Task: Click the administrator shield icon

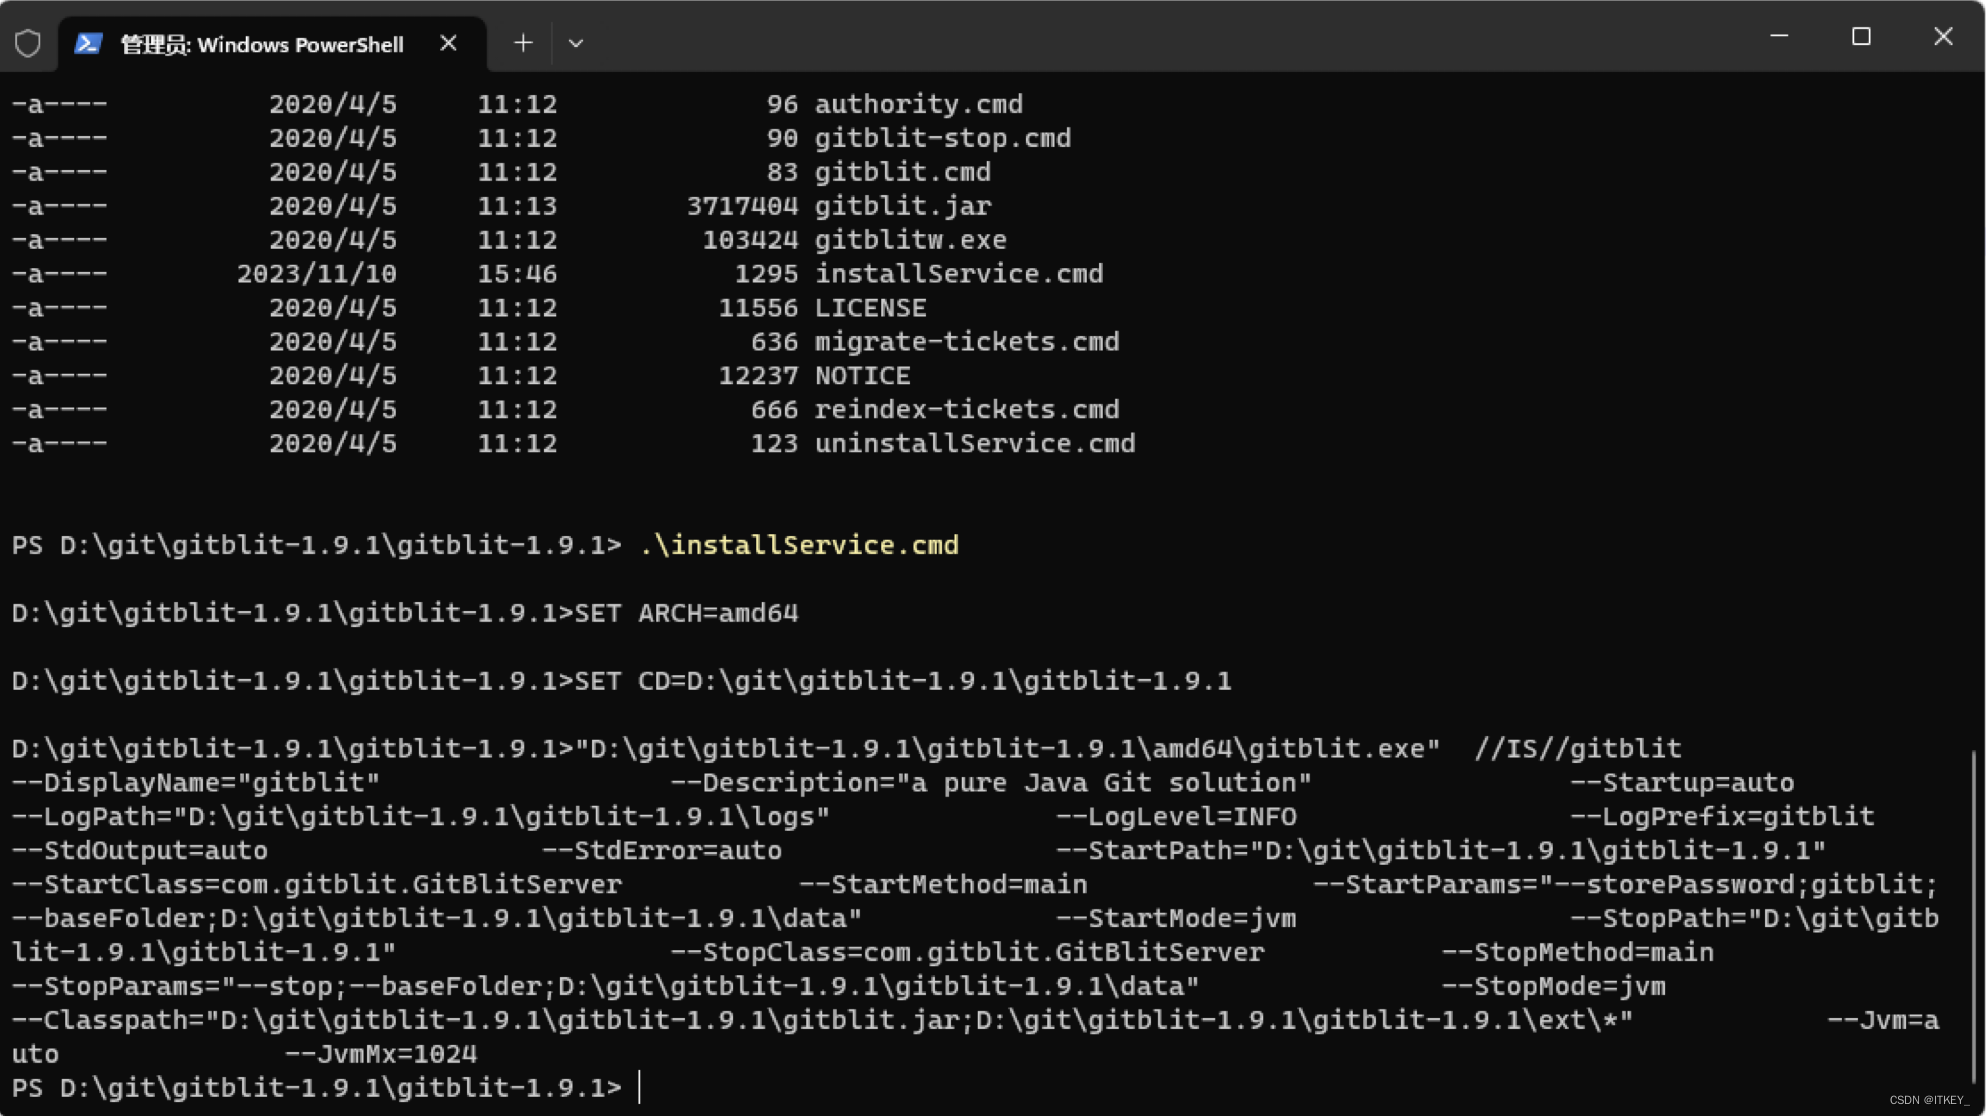Action: click(28, 43)
